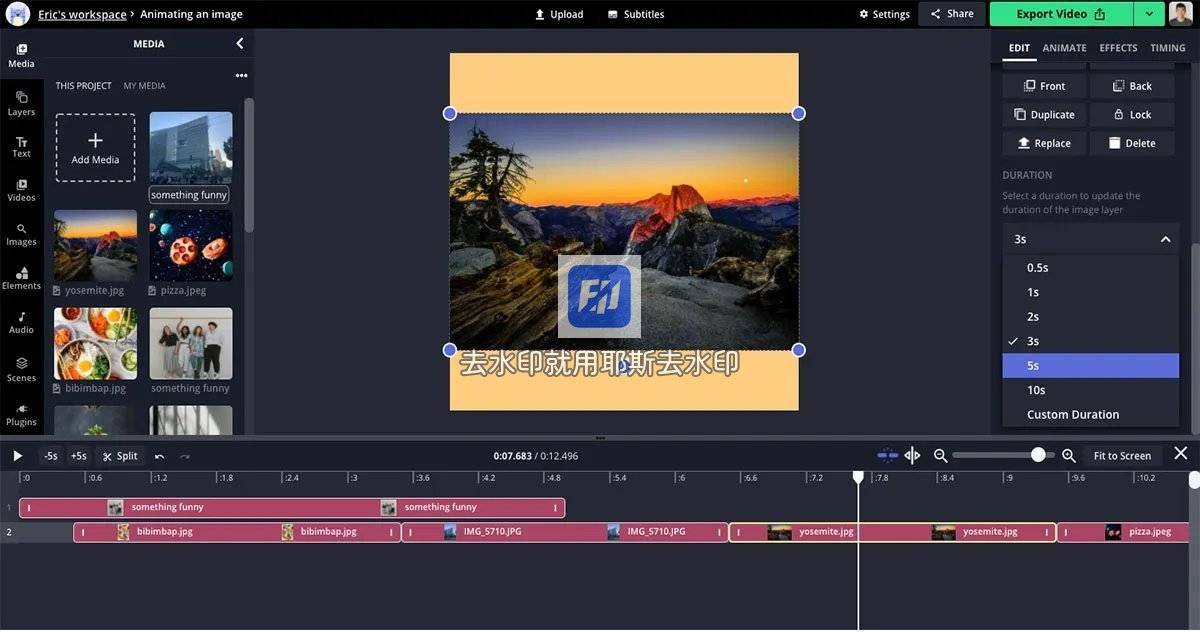
Task: Open the Export Video options arrow
Action: point(1149,14)
